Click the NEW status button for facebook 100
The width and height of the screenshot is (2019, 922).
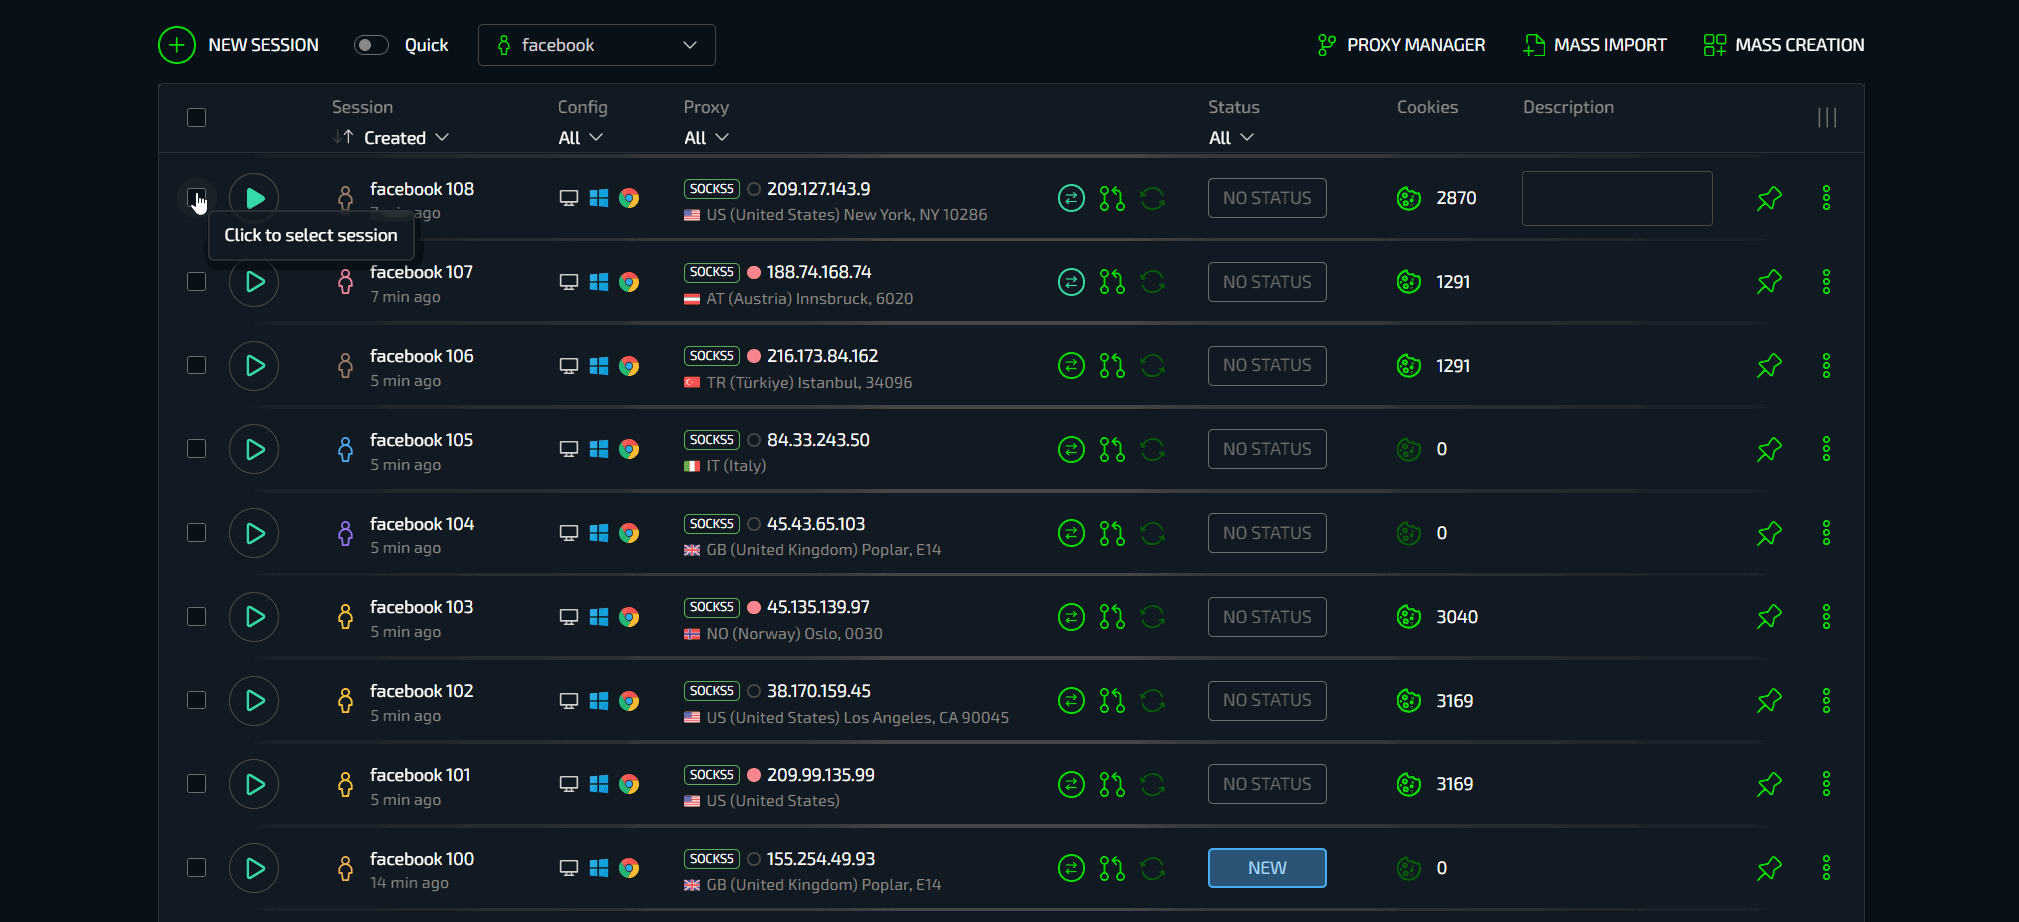tap(1266, 868)
